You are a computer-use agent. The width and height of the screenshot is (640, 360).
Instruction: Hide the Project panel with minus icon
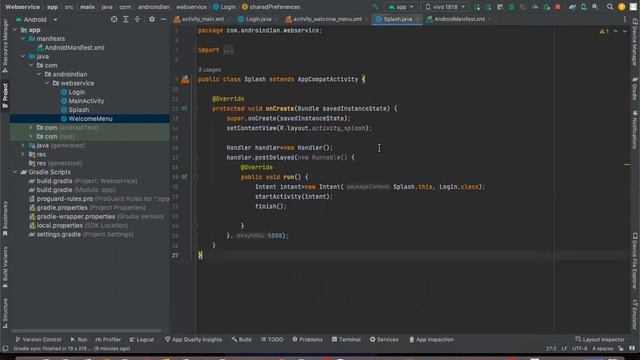click(163, 19)
